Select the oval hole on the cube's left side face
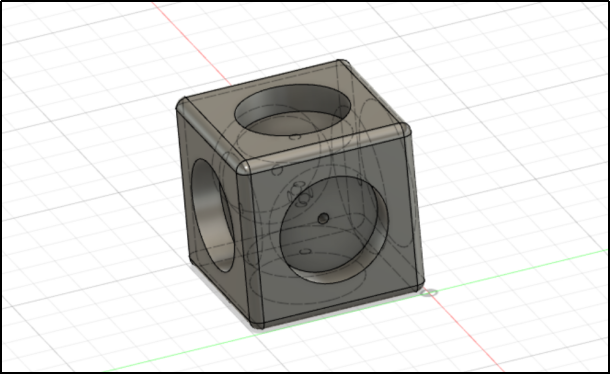This screenshot has width=610, height=375. click(x=212, y=215)
